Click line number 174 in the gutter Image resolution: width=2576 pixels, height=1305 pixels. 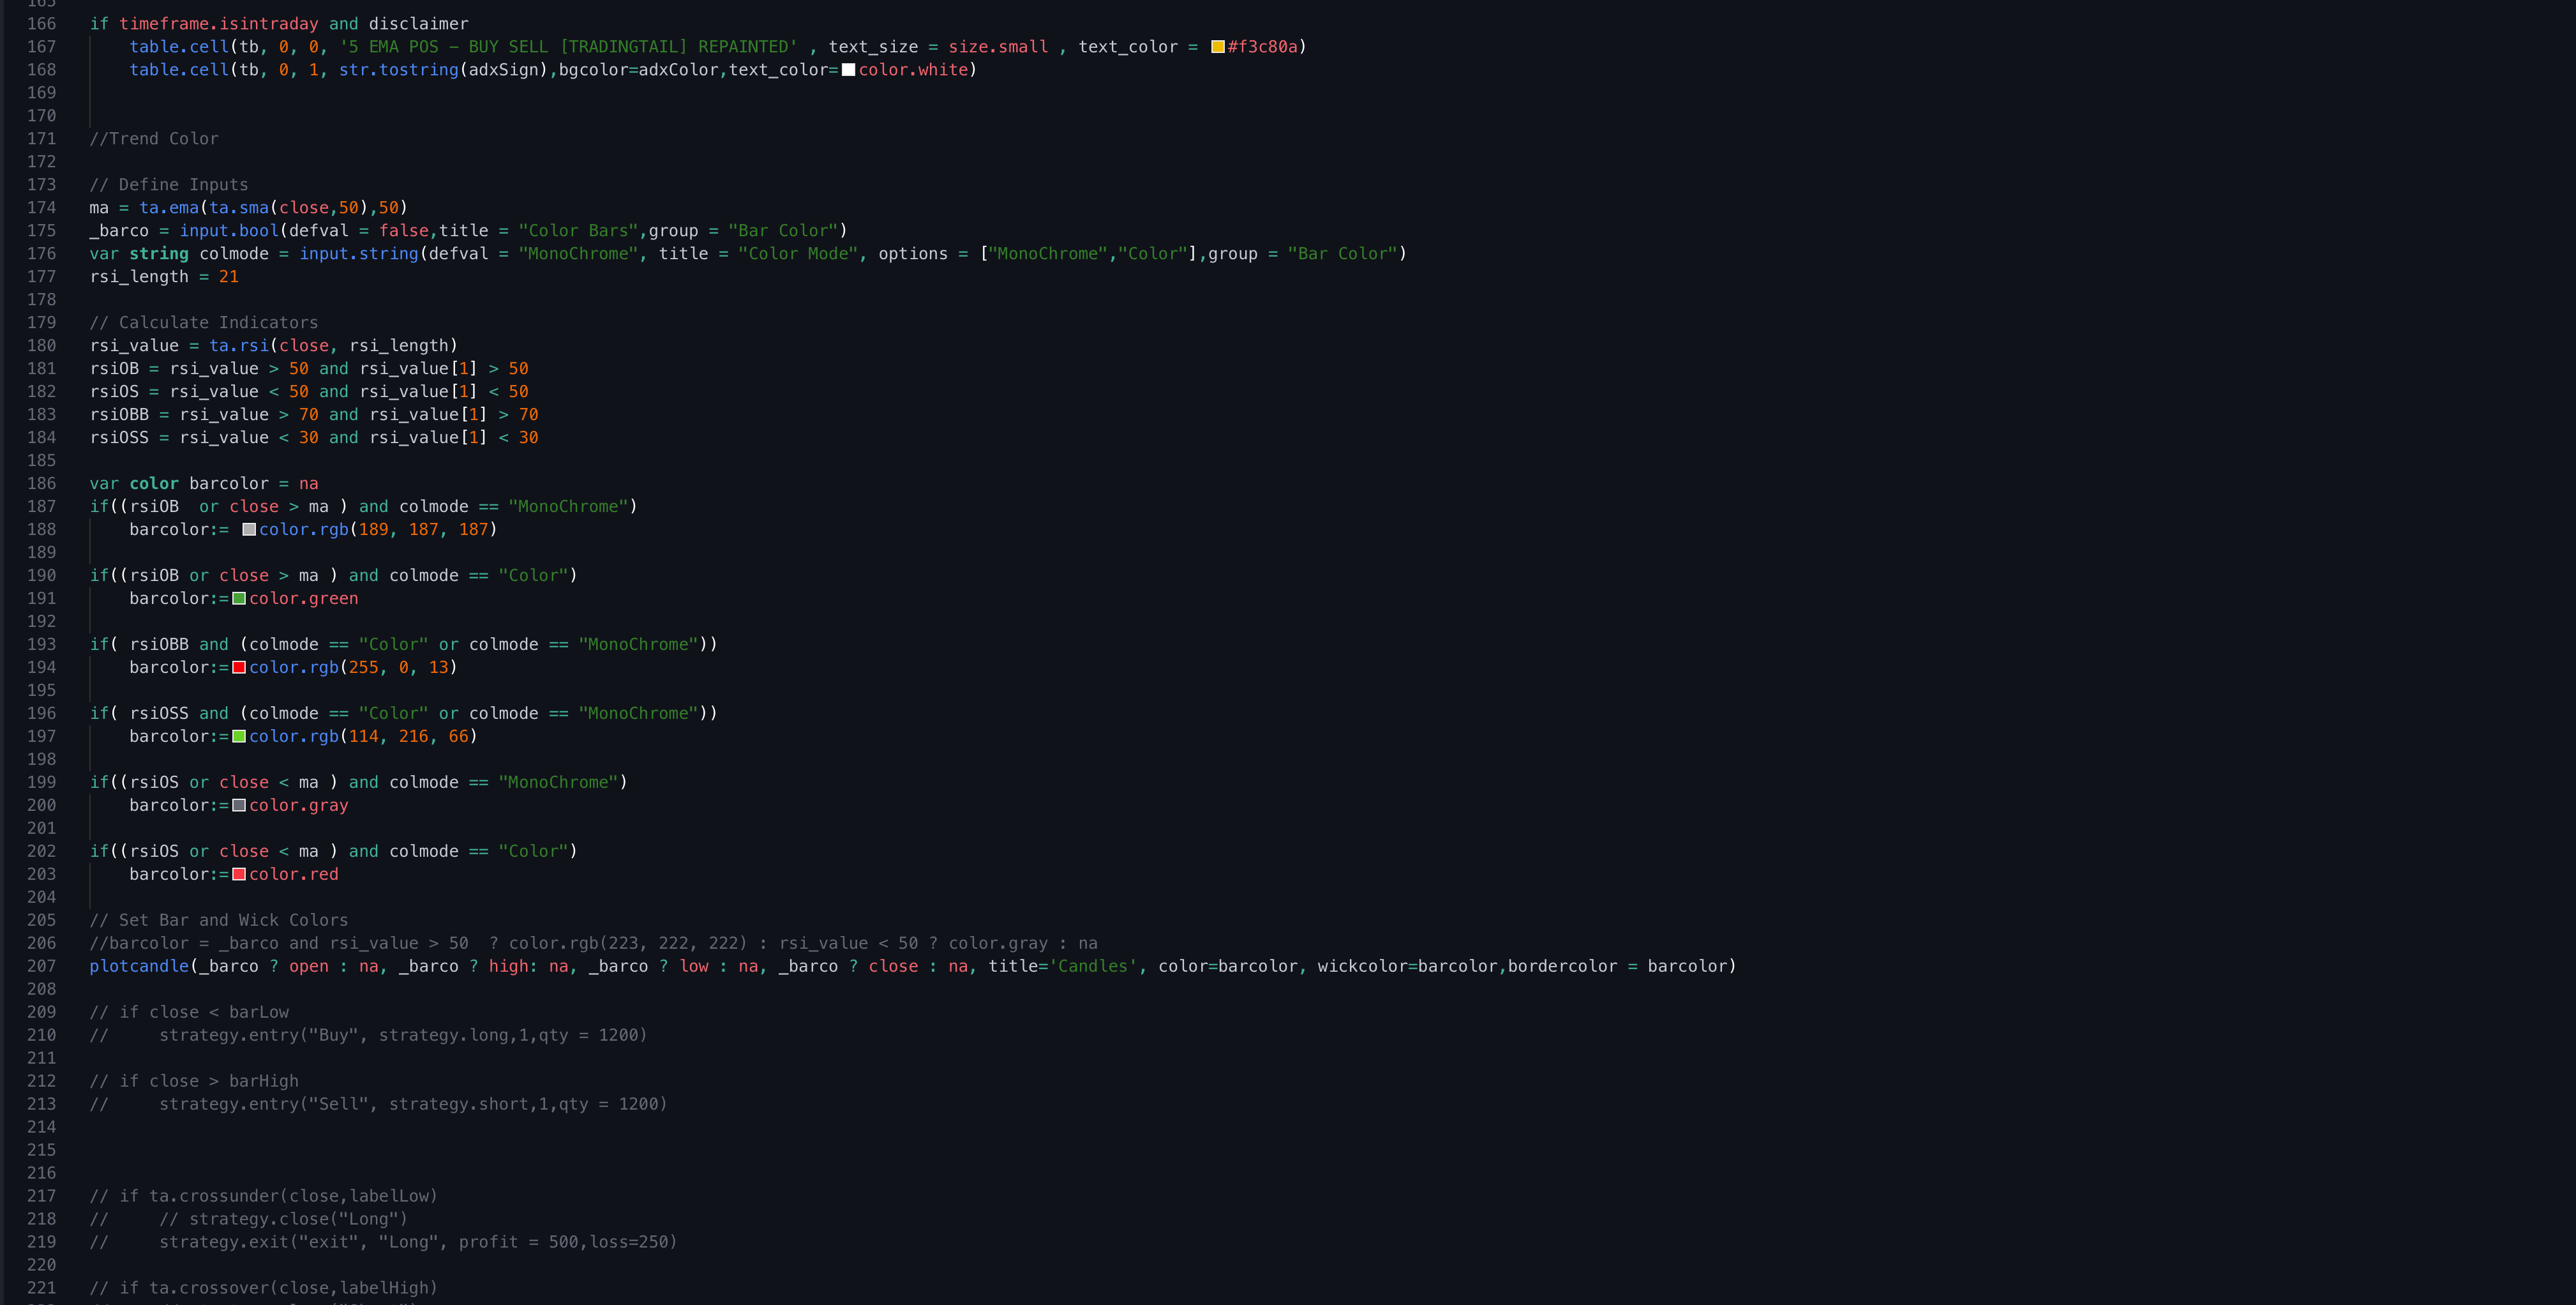[42, 208]
